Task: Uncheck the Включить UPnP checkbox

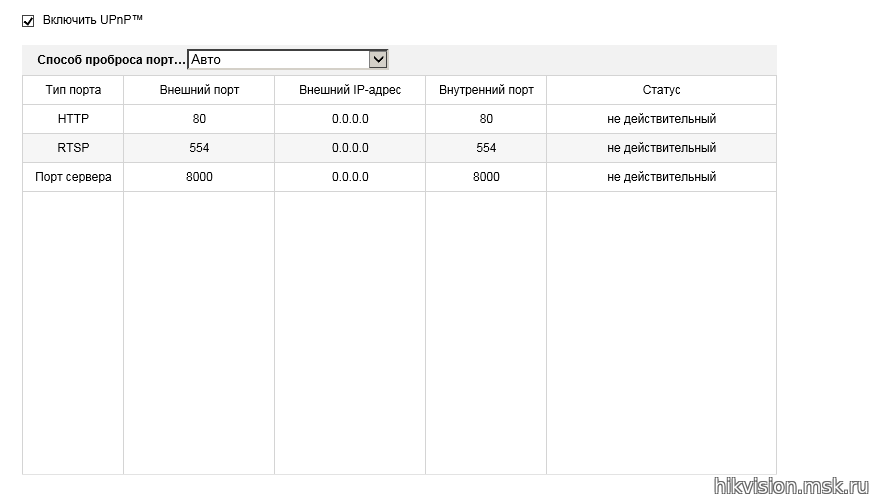Action: click(x=28, y=21)
